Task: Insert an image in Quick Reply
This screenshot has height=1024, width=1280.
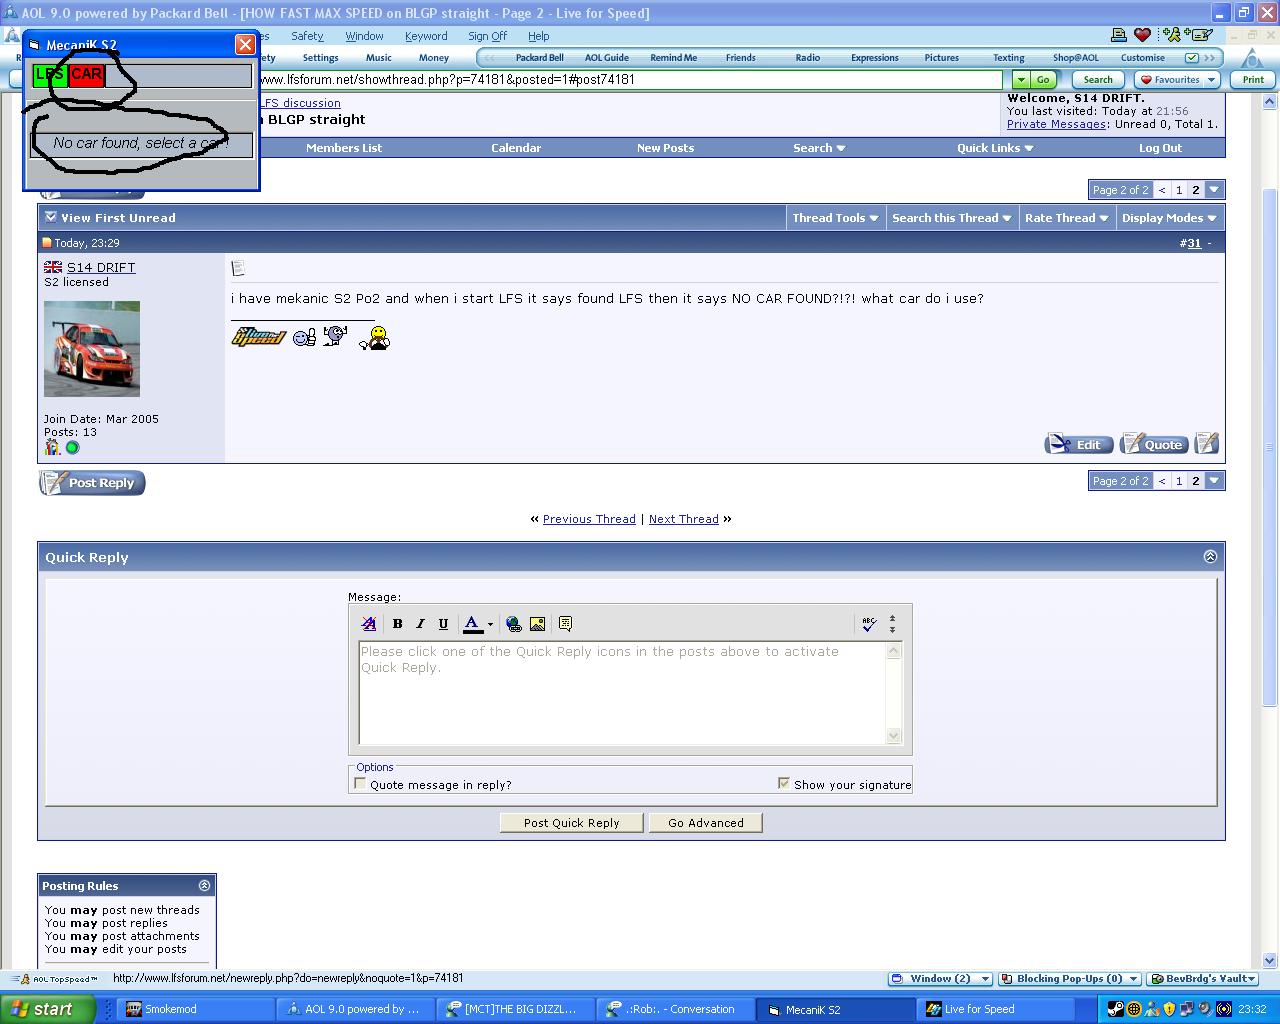Action: point(537,624)
